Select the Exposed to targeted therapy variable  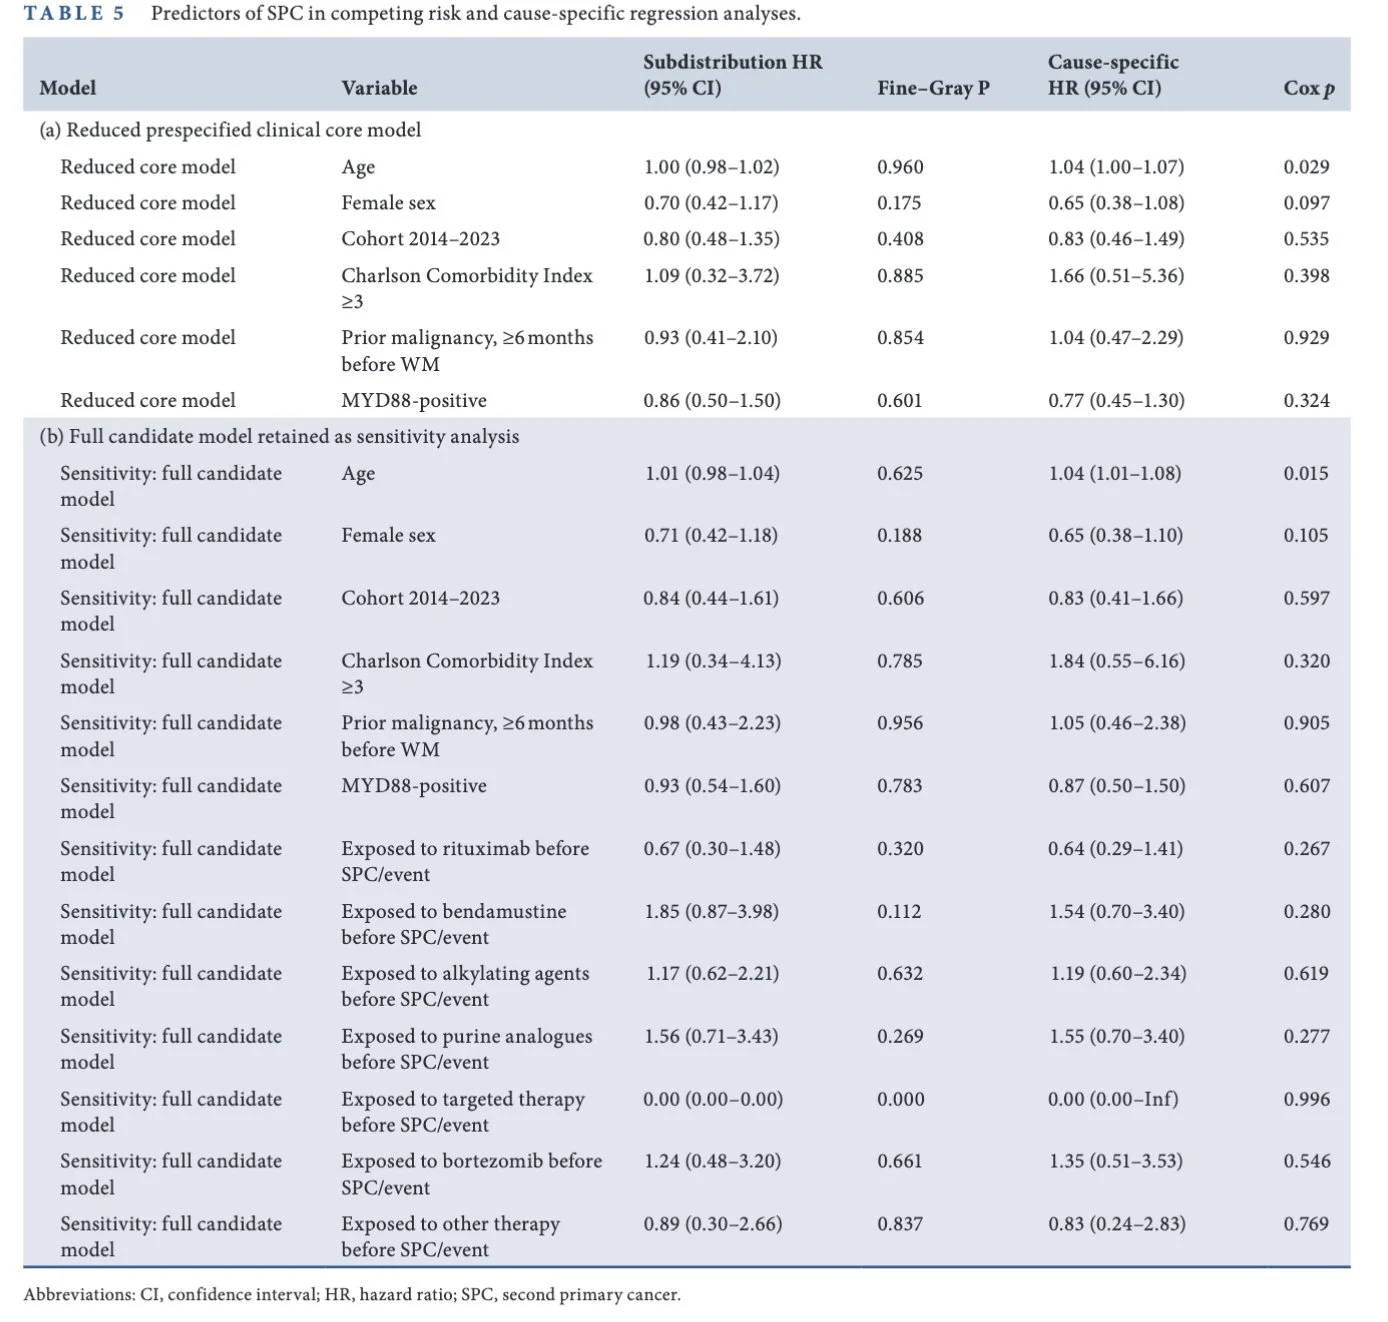click(462, 1111)
